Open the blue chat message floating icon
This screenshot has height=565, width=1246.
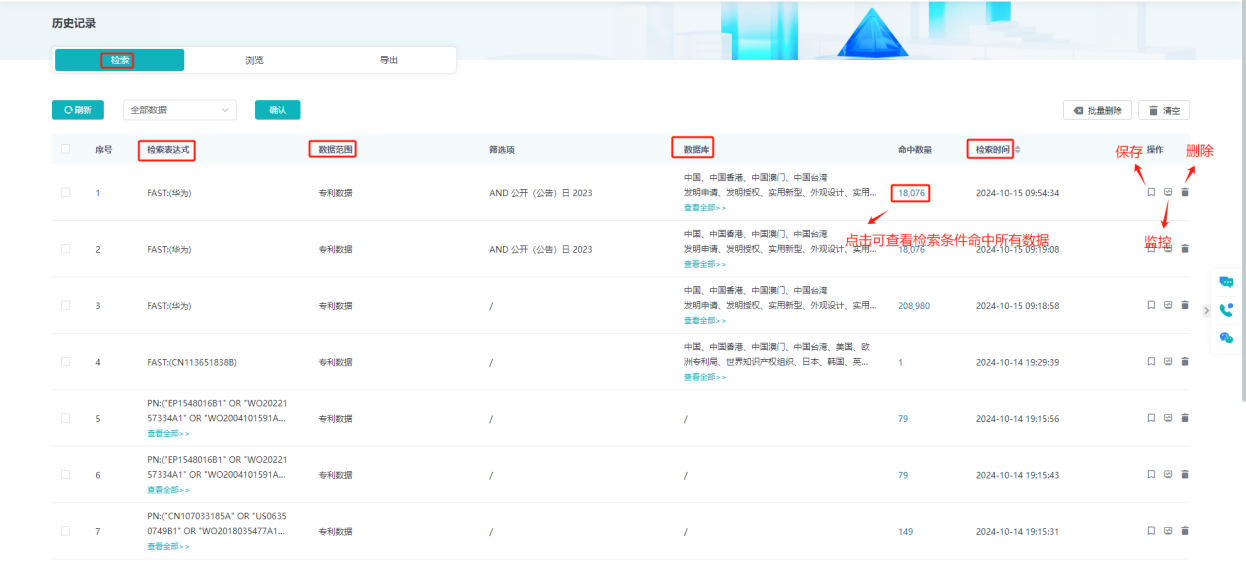(1226, 282)
